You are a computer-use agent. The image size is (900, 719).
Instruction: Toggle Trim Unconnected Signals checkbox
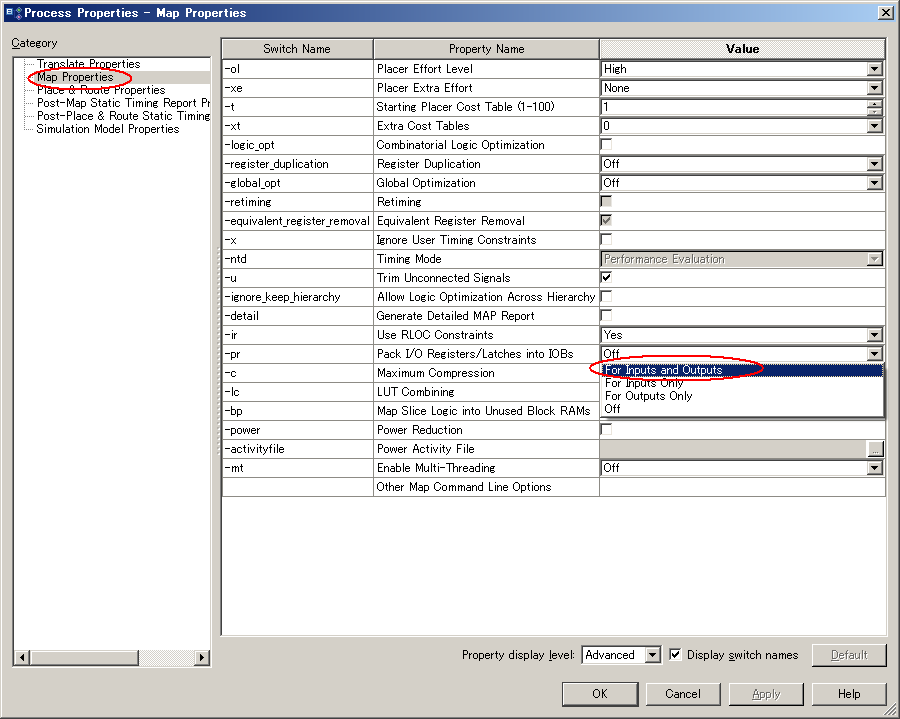click(x=606, y=277)
